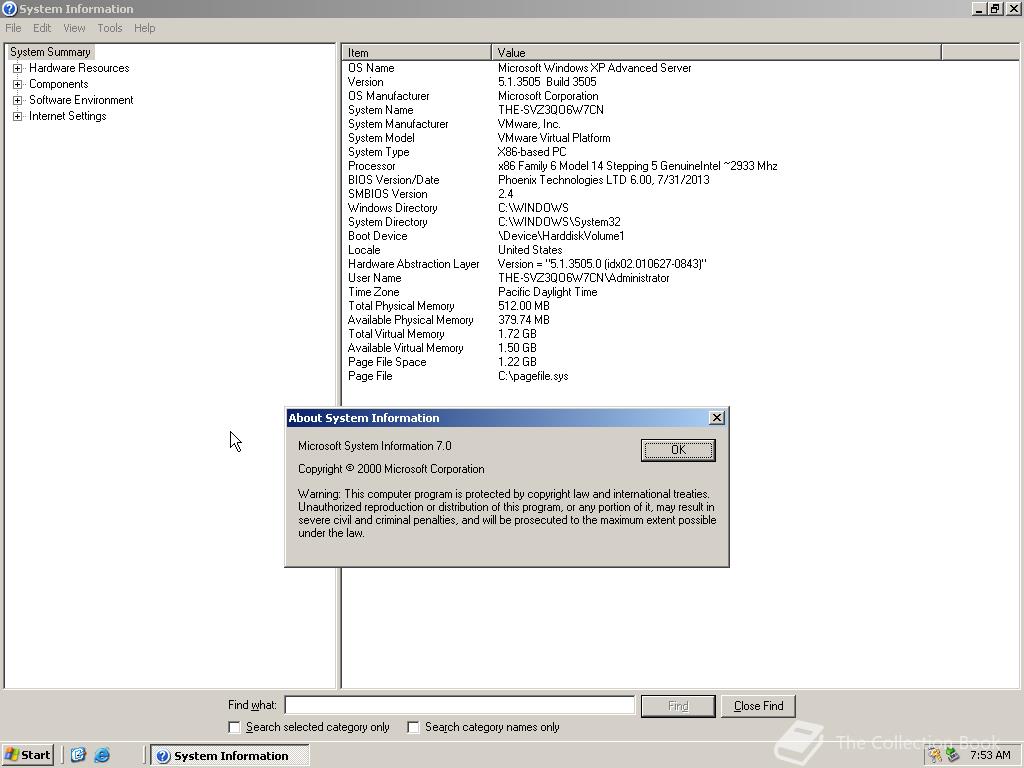
Task: Enable Search category names only checkbox
Action: click(x=413, y=727)
